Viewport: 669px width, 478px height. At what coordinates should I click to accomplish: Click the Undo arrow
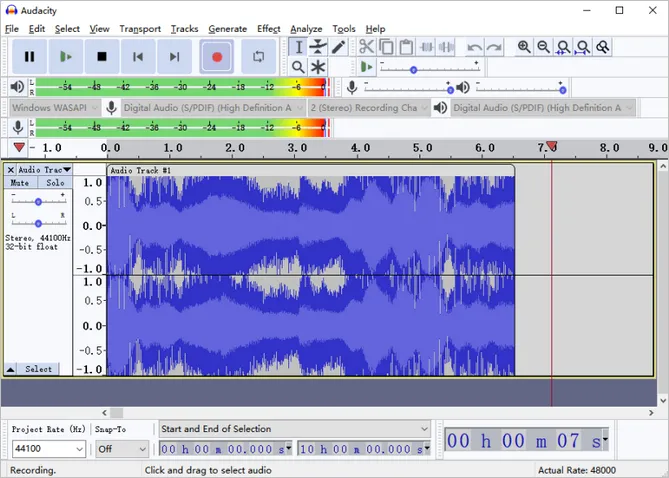pyautogui.click(x=474, y=47)
